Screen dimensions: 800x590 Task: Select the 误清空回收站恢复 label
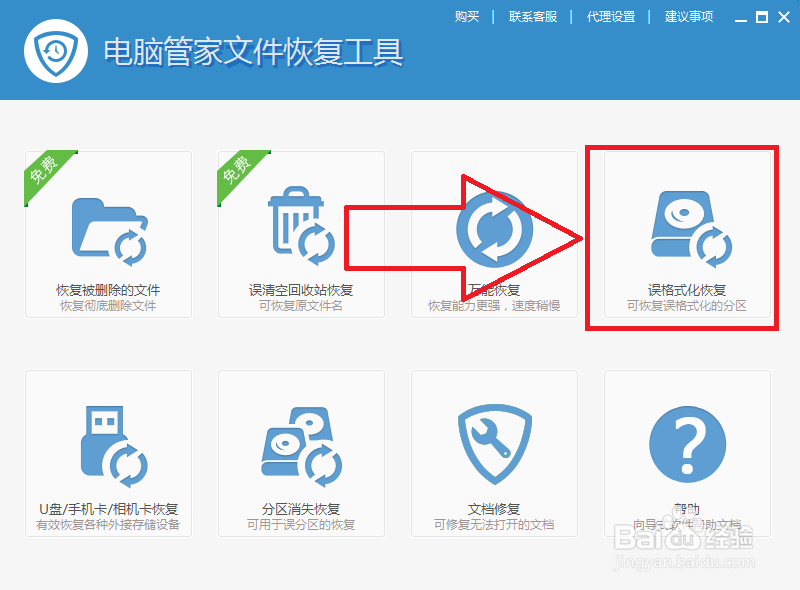pyautogui.click(x=301, y=290)
